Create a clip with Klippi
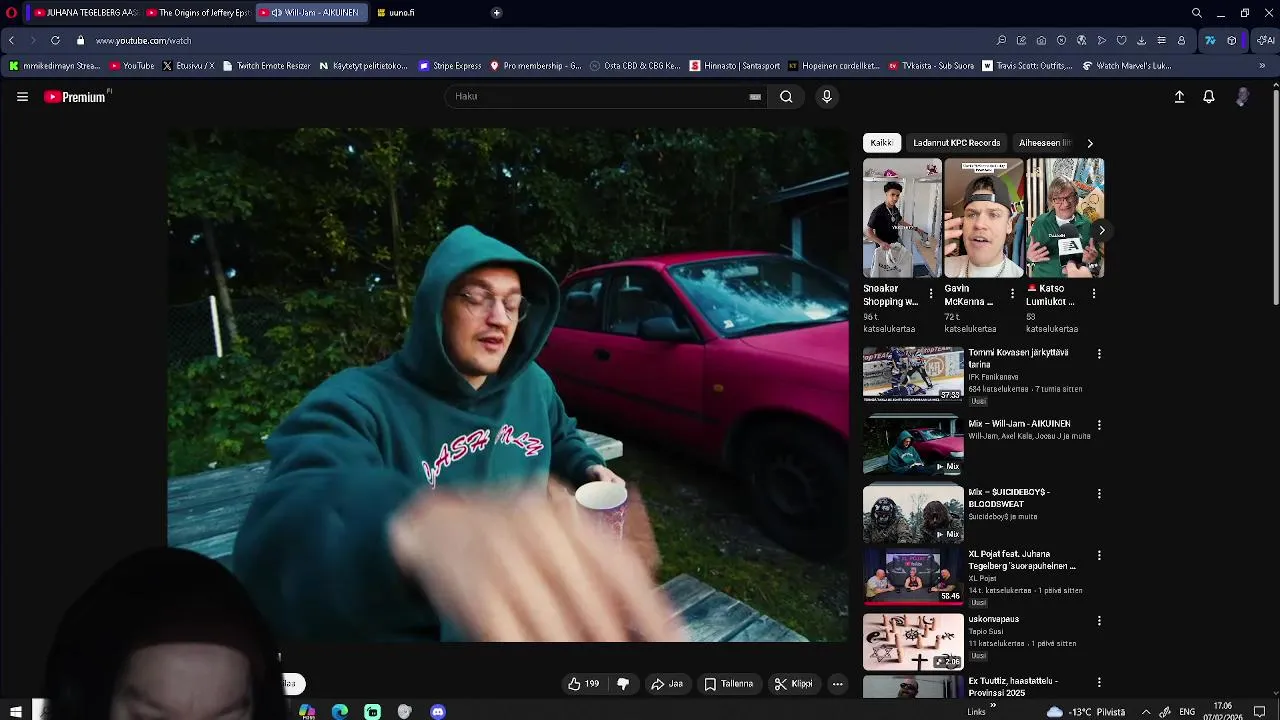The image size is (1280, 720). (x=794, y=684)
